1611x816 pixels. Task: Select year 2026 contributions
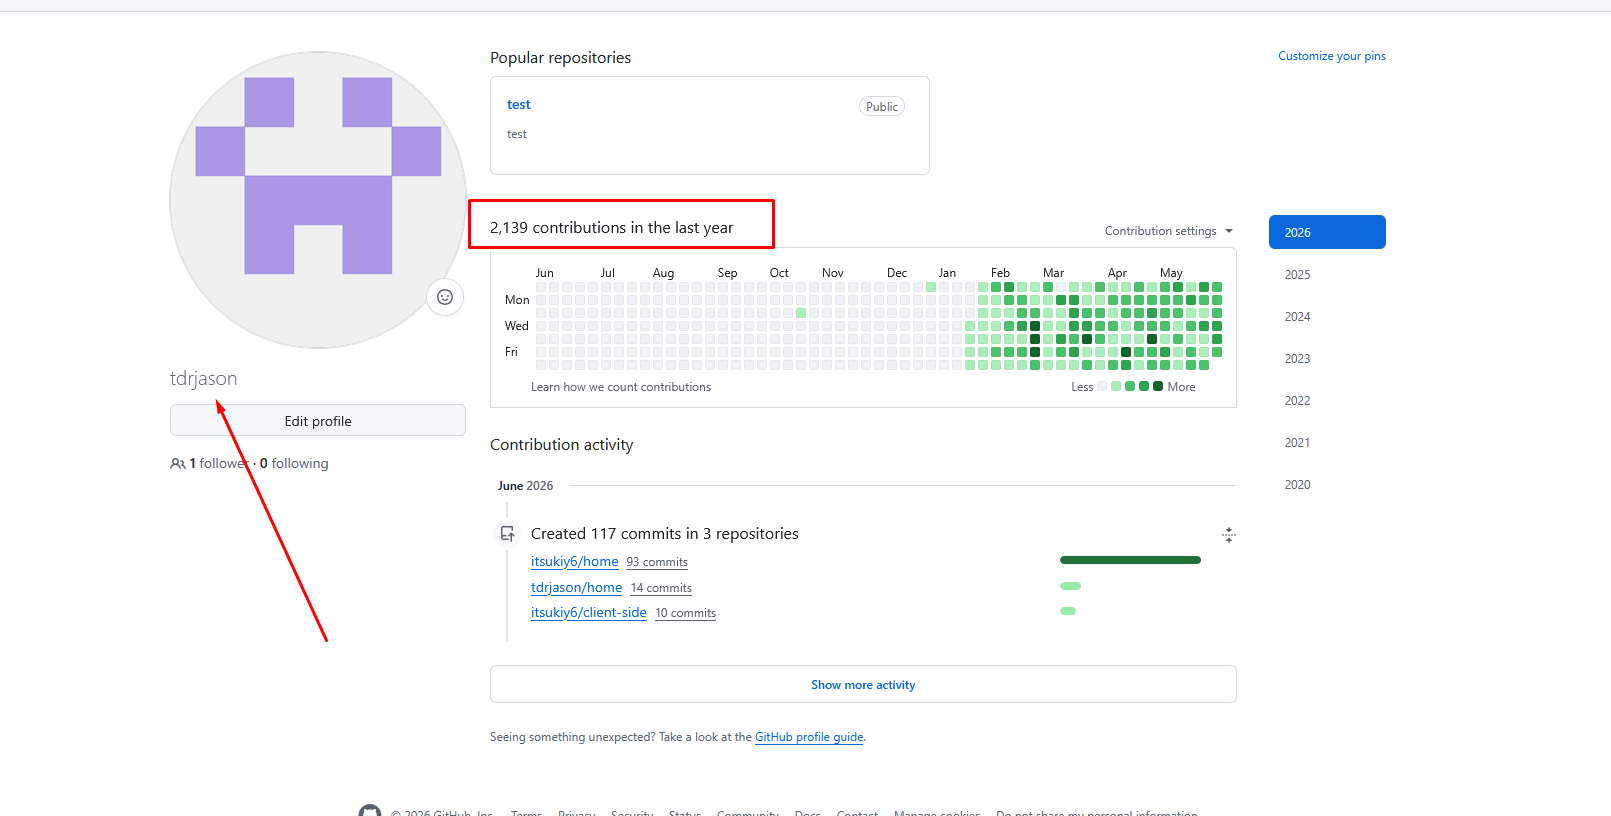click(x=1327, y=232)
